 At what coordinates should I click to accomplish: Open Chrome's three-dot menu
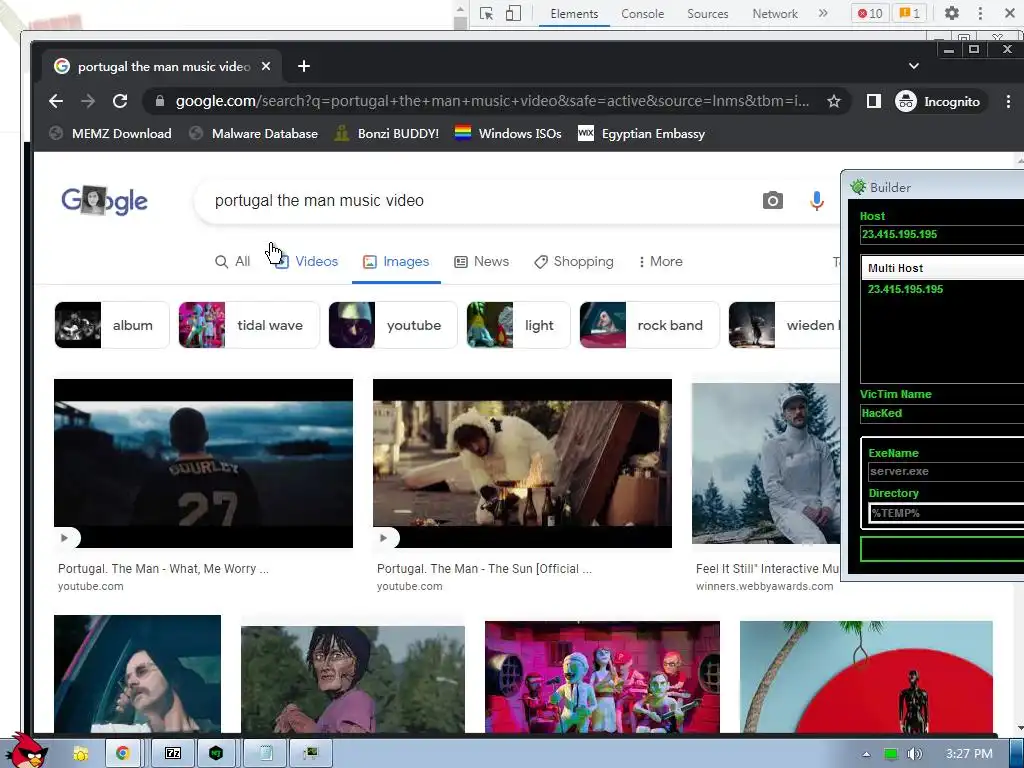coord(1008,101)
